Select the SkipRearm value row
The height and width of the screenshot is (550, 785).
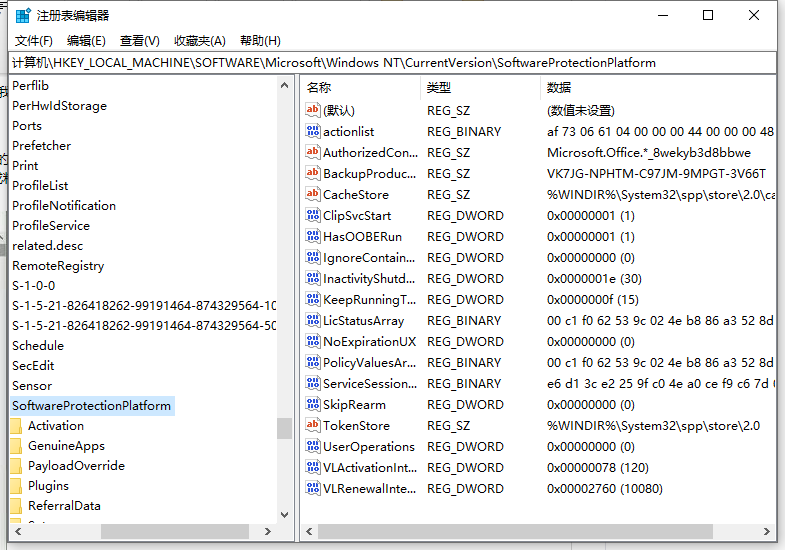coord(354,404)
